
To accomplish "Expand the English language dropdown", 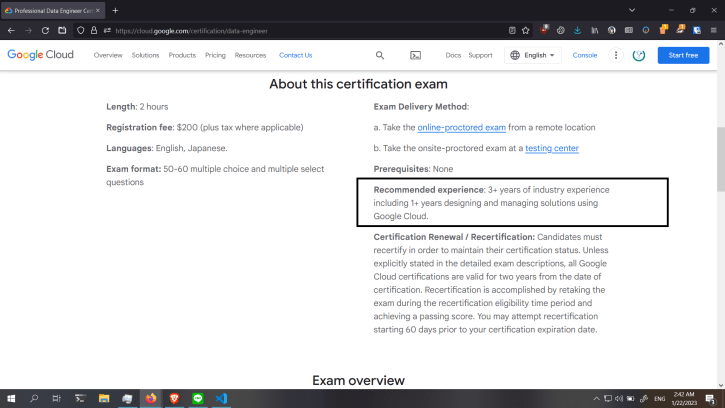I will pyautogui.click(x=533, y=55).
